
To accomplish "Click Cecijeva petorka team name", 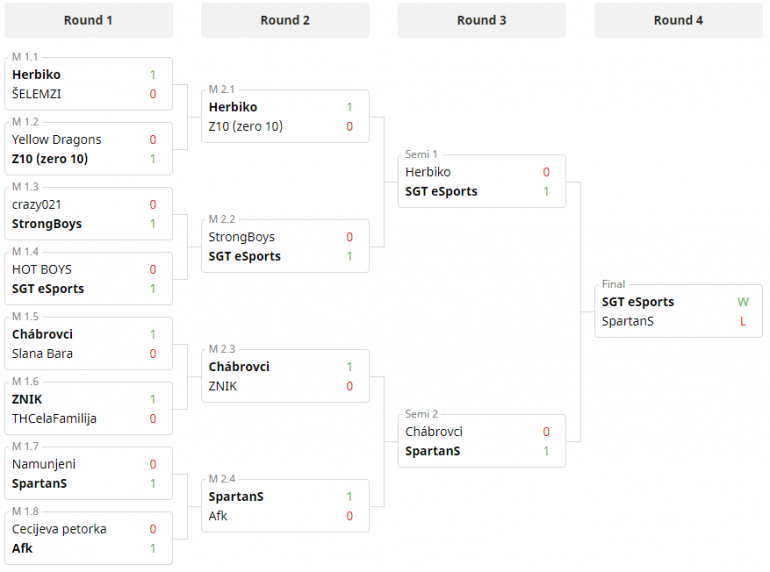I will pyautogui.click(x=59, y=529).
